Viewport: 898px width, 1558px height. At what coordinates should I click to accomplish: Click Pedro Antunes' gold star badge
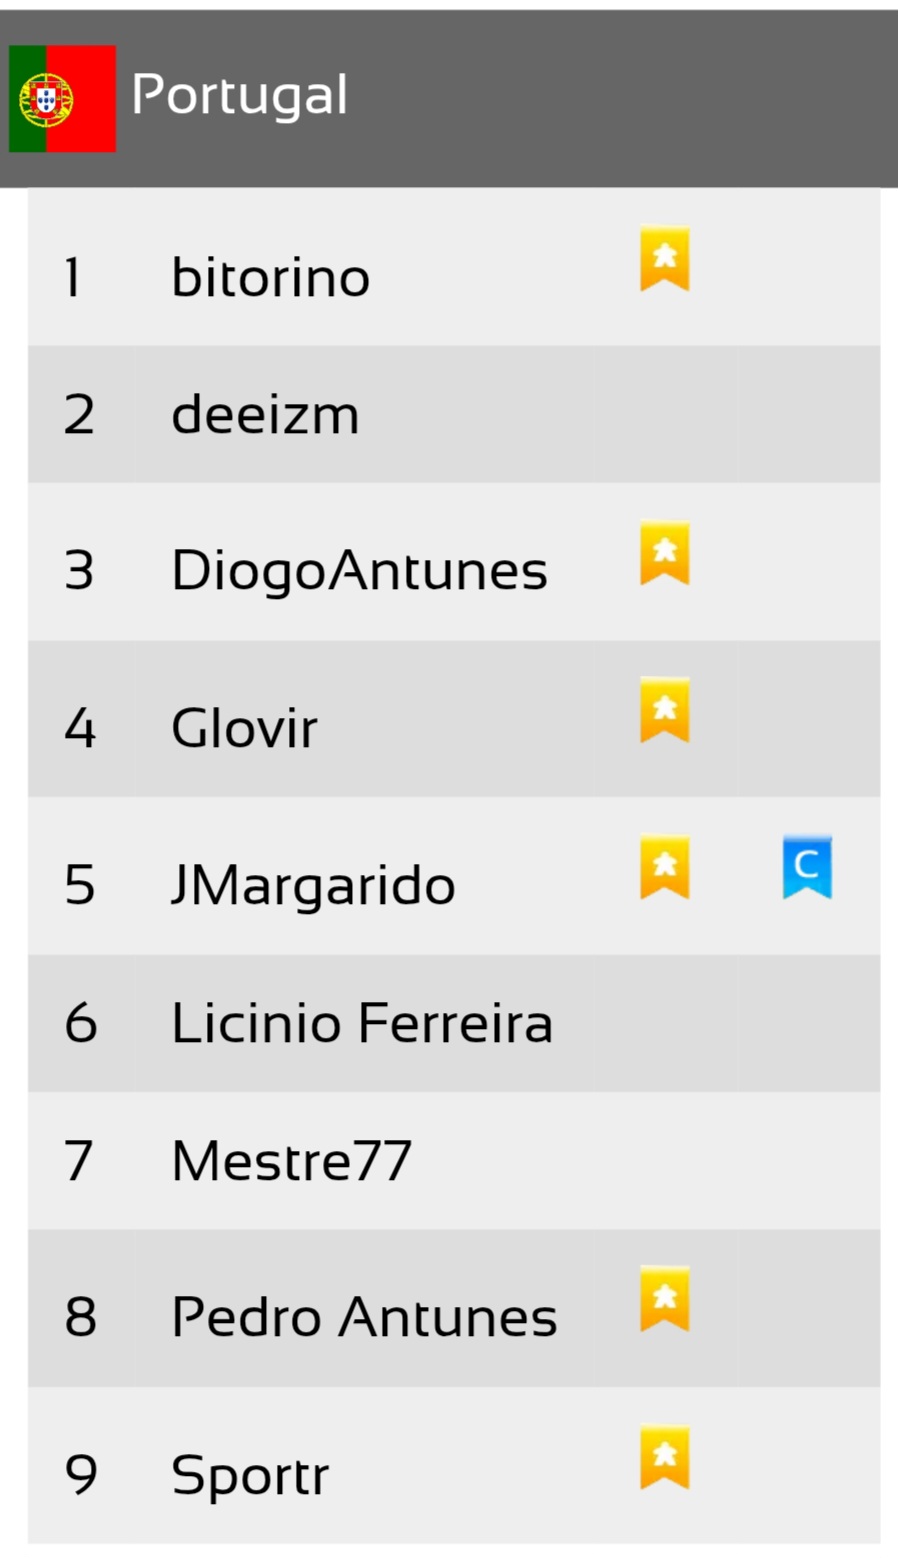tap(665, 1299)
